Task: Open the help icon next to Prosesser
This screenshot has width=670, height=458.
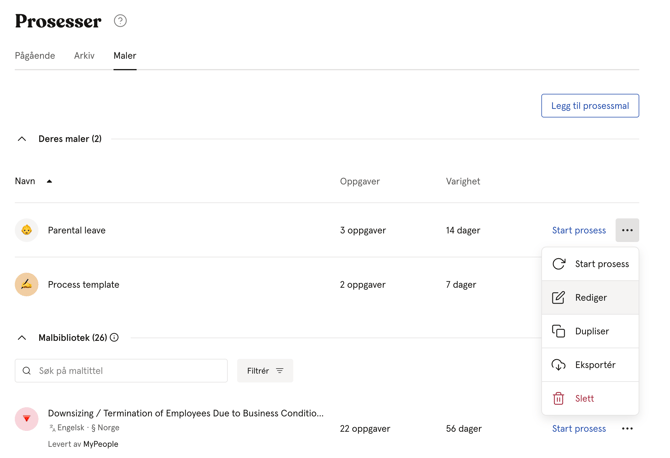Action: (x=120, y=21)
